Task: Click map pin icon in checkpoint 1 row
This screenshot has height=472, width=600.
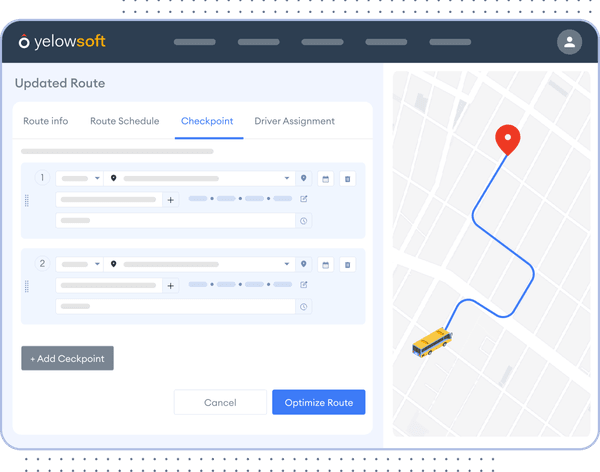Action: (303, 178)
